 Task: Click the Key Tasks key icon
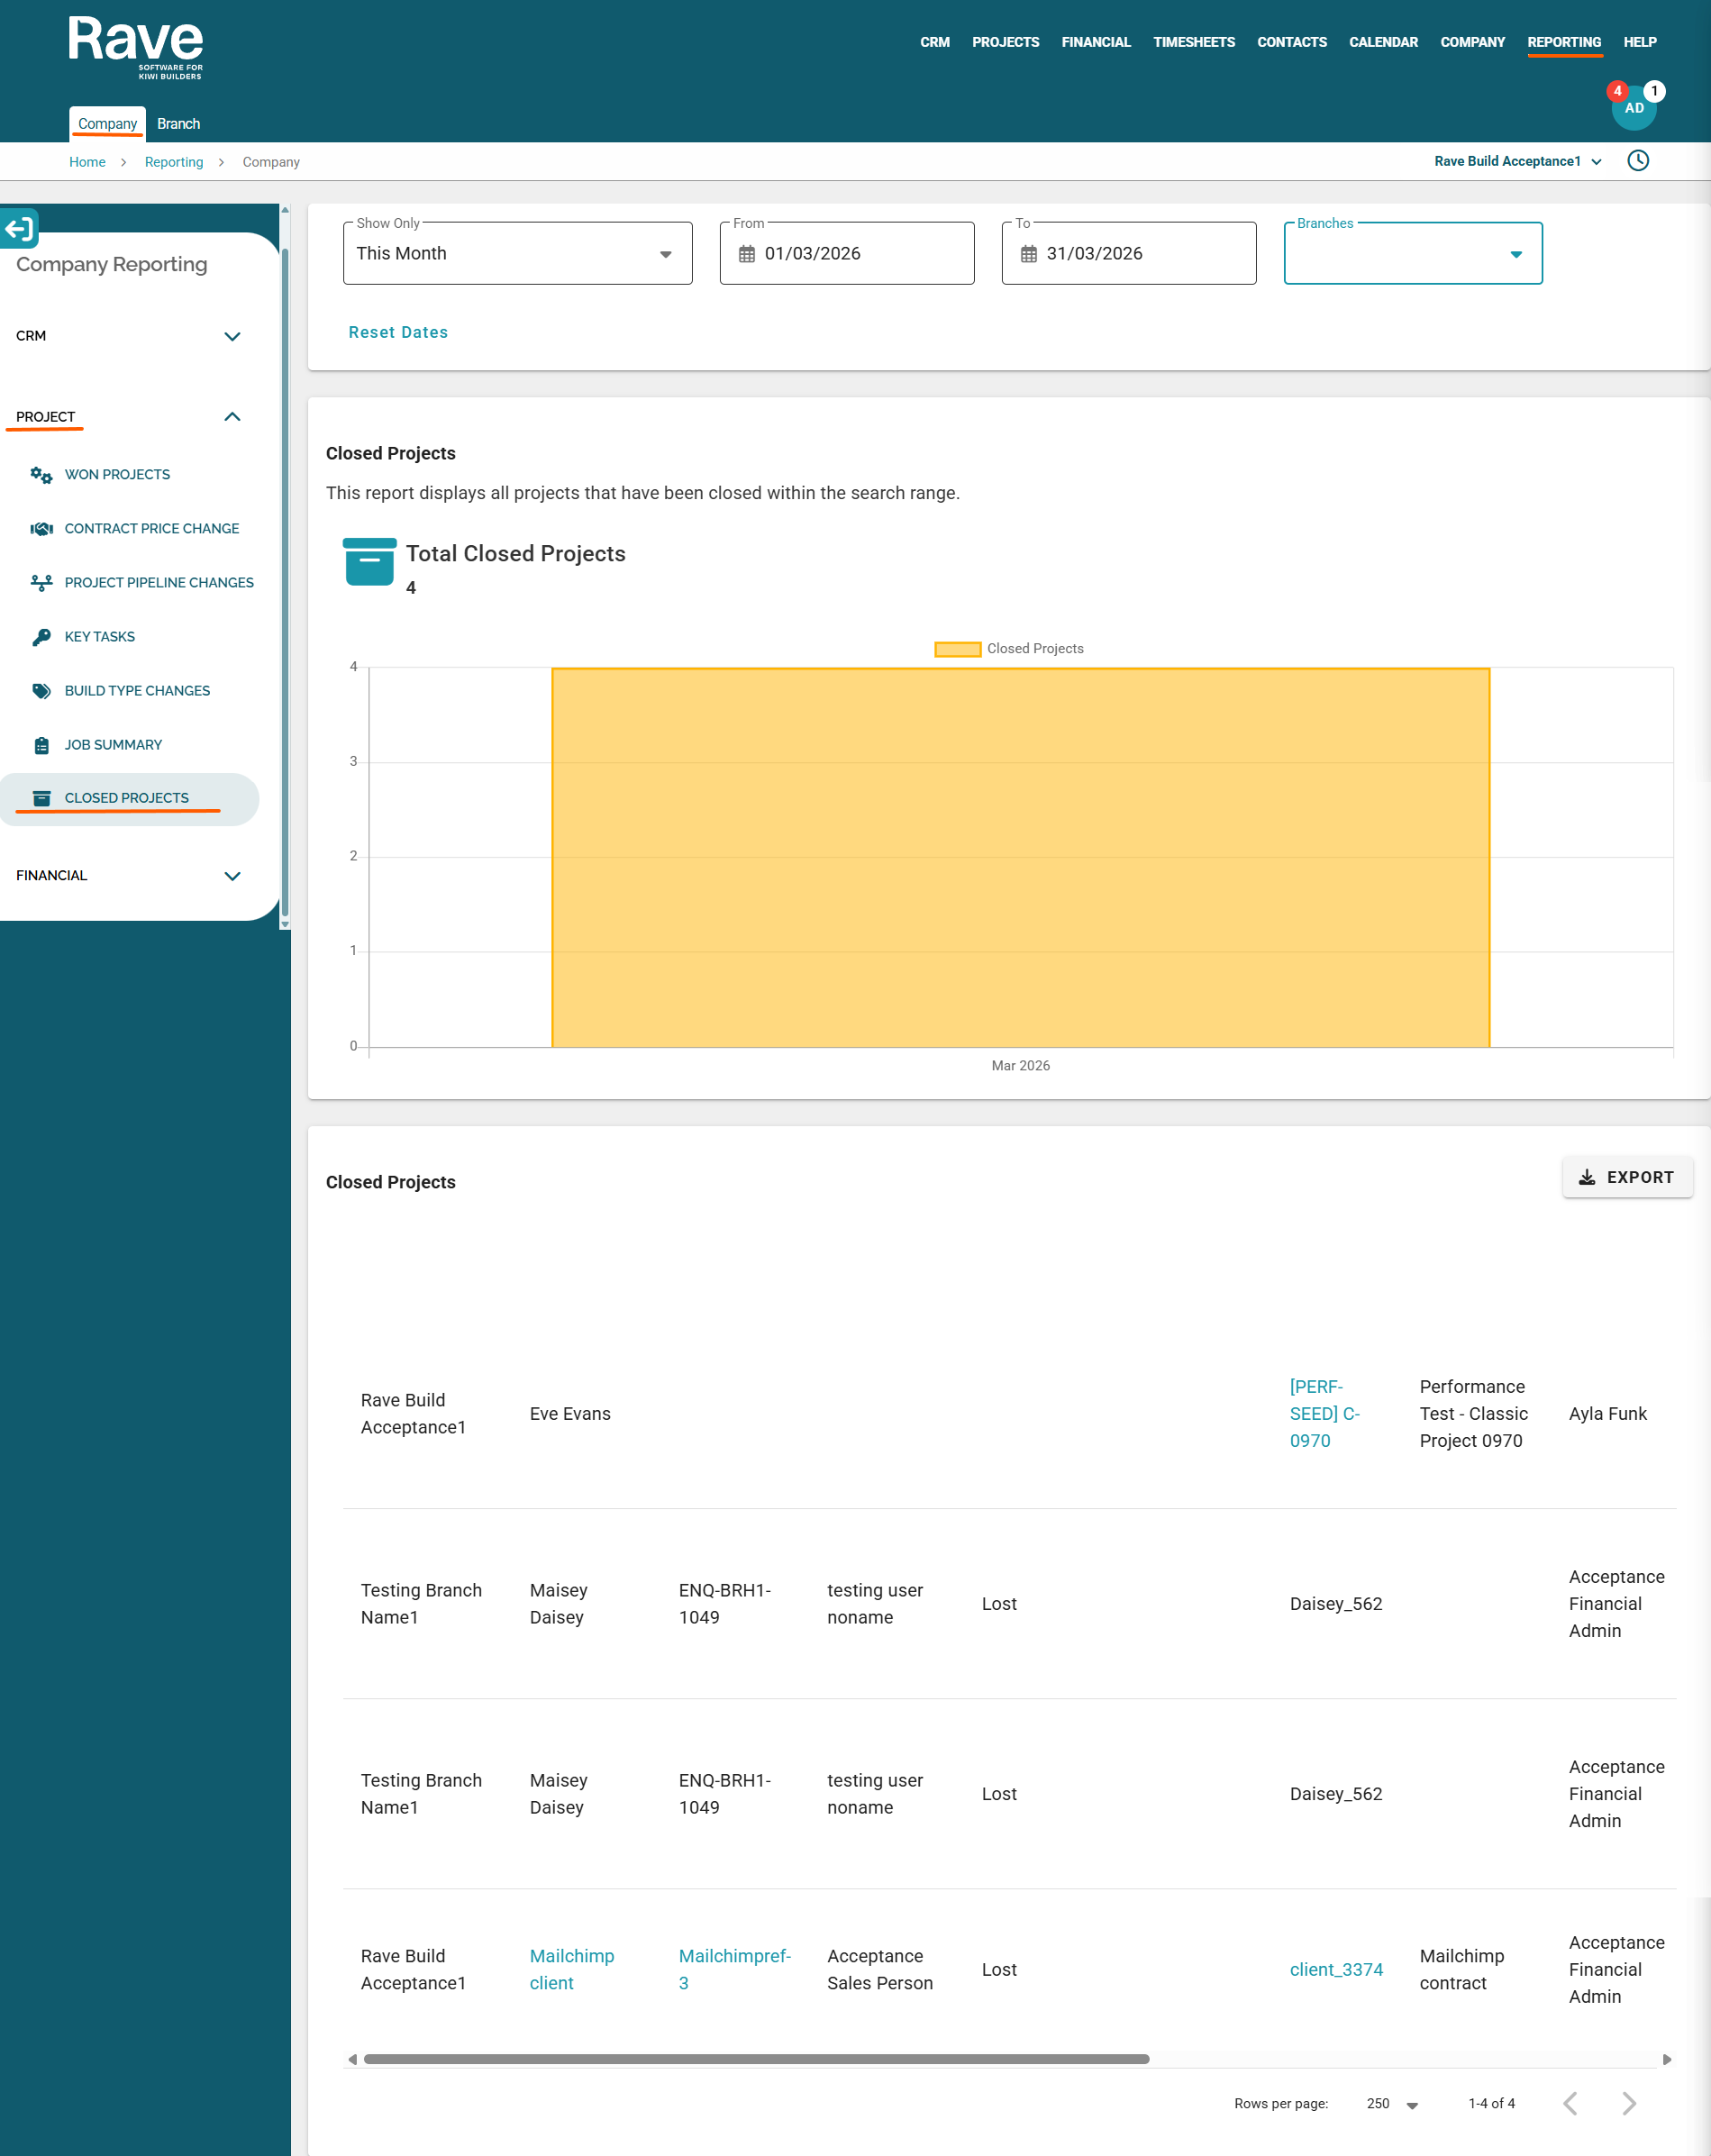point(41,637)
